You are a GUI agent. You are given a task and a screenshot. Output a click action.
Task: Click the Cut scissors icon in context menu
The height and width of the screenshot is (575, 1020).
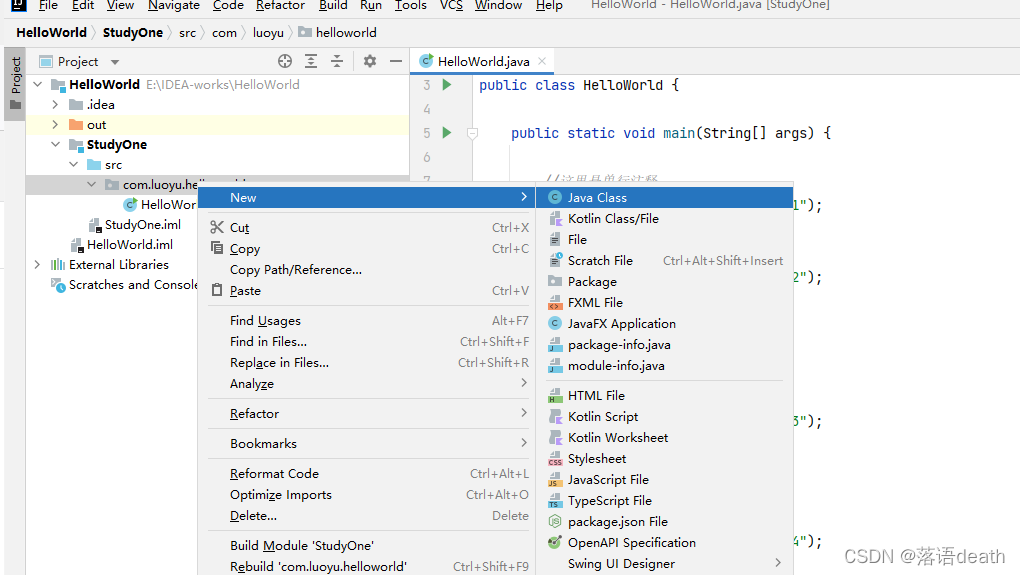tap(217, 227)
